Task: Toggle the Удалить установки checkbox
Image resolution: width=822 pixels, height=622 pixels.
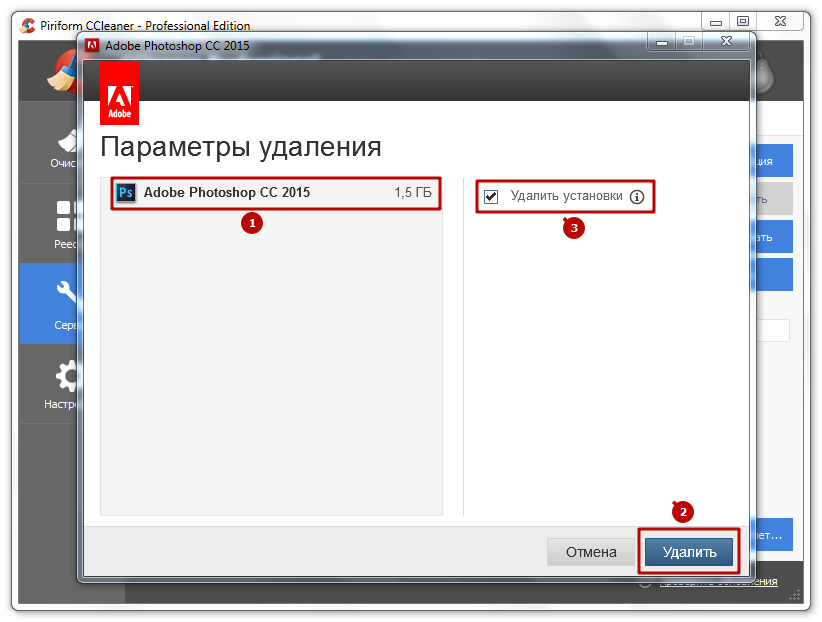Action: point(491,197)
